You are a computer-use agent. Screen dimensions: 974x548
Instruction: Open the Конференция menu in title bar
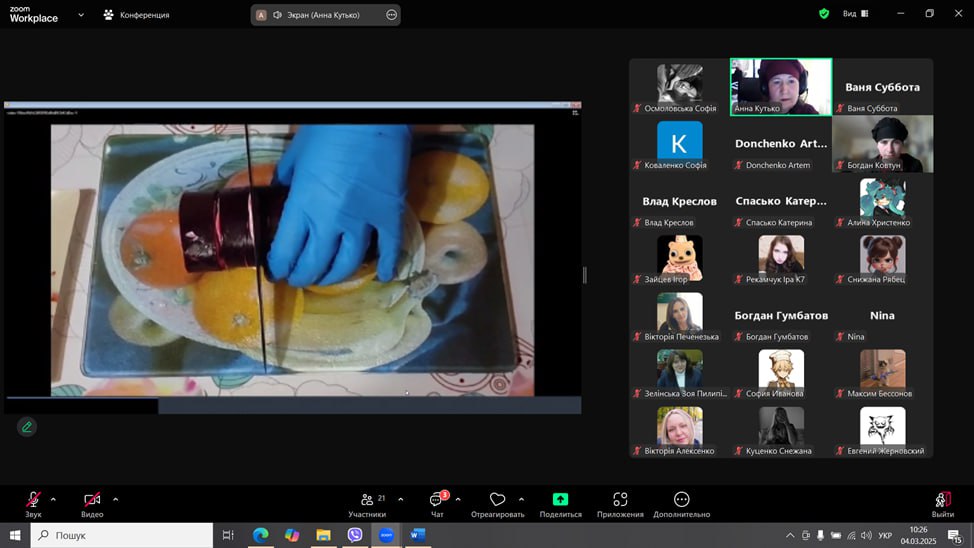click(136, 15)
